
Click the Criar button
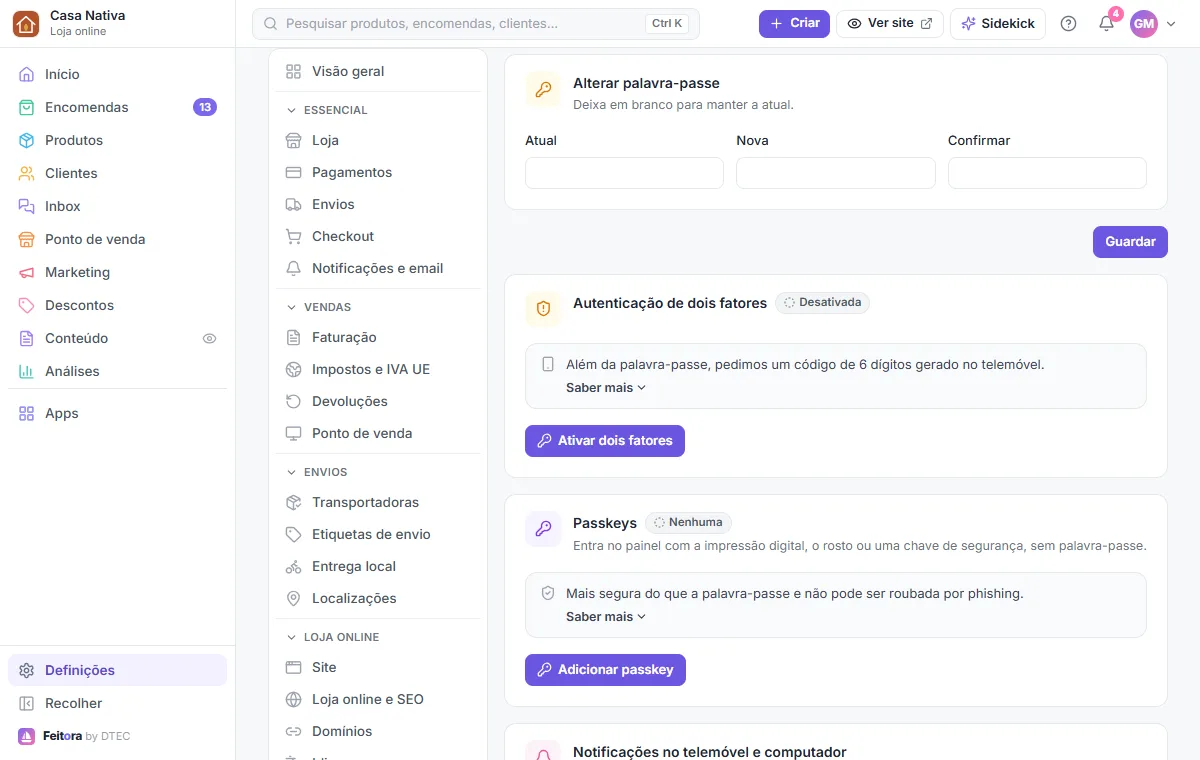(x=794, y=23)
